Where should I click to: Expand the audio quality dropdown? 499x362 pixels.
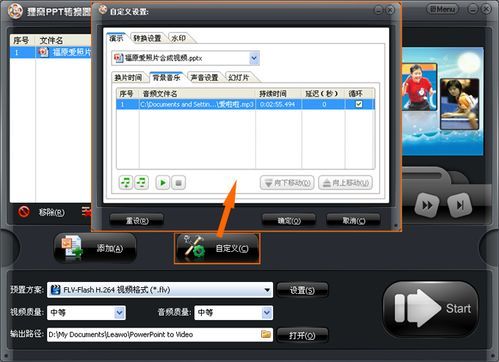tap(267, 313)
